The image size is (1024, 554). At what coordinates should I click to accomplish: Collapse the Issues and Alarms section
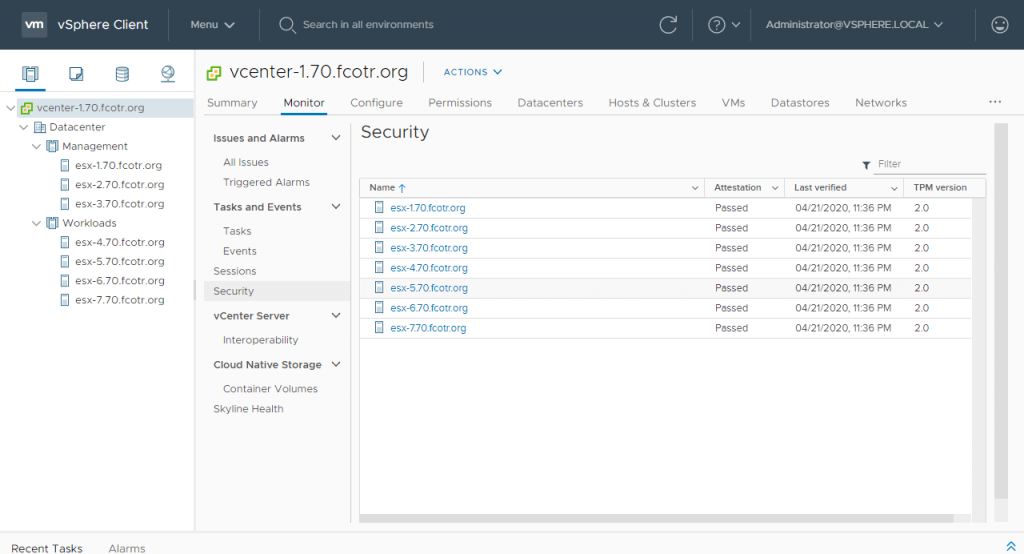336,138
